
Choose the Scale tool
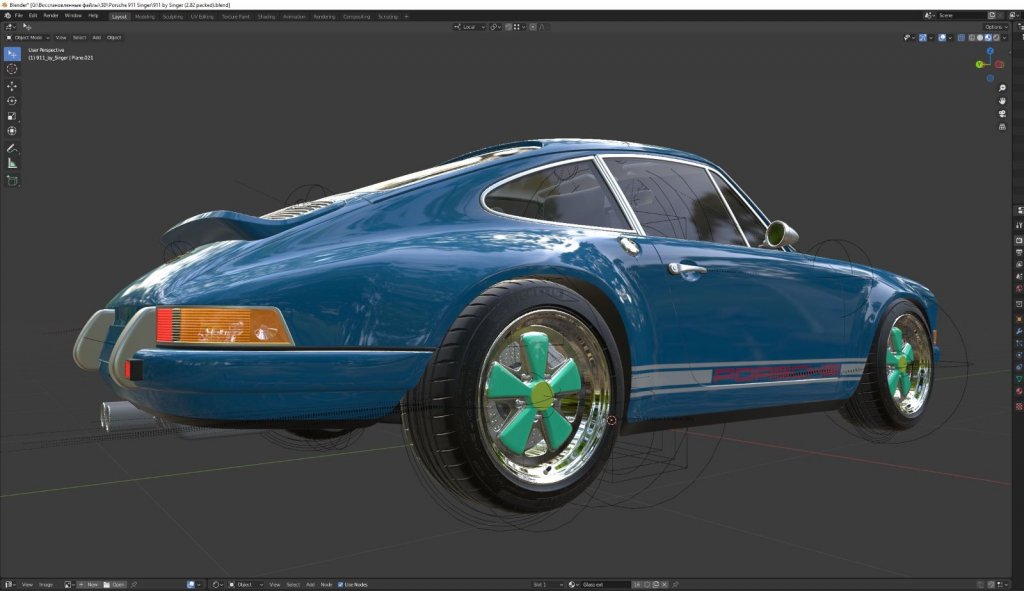(x=12, y=116)
